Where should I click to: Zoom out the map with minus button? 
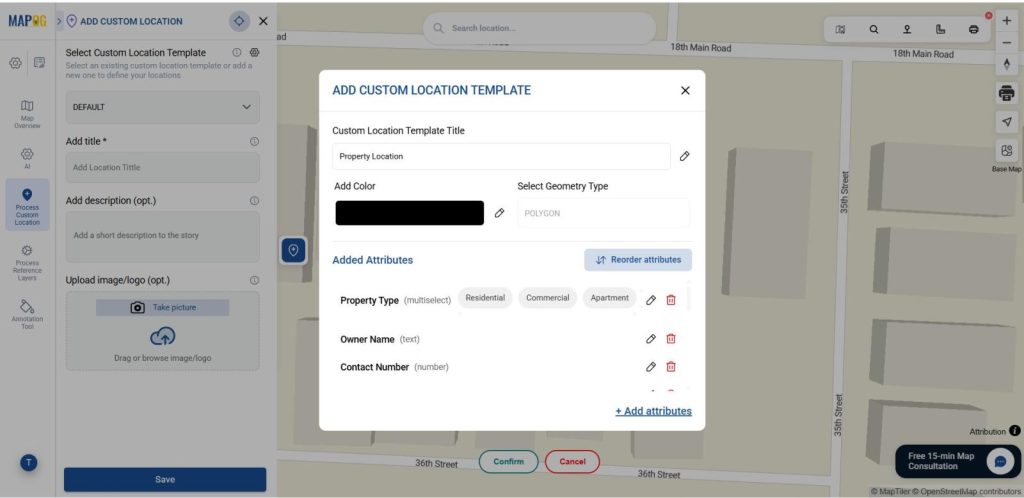click(x=1006, y=42)
